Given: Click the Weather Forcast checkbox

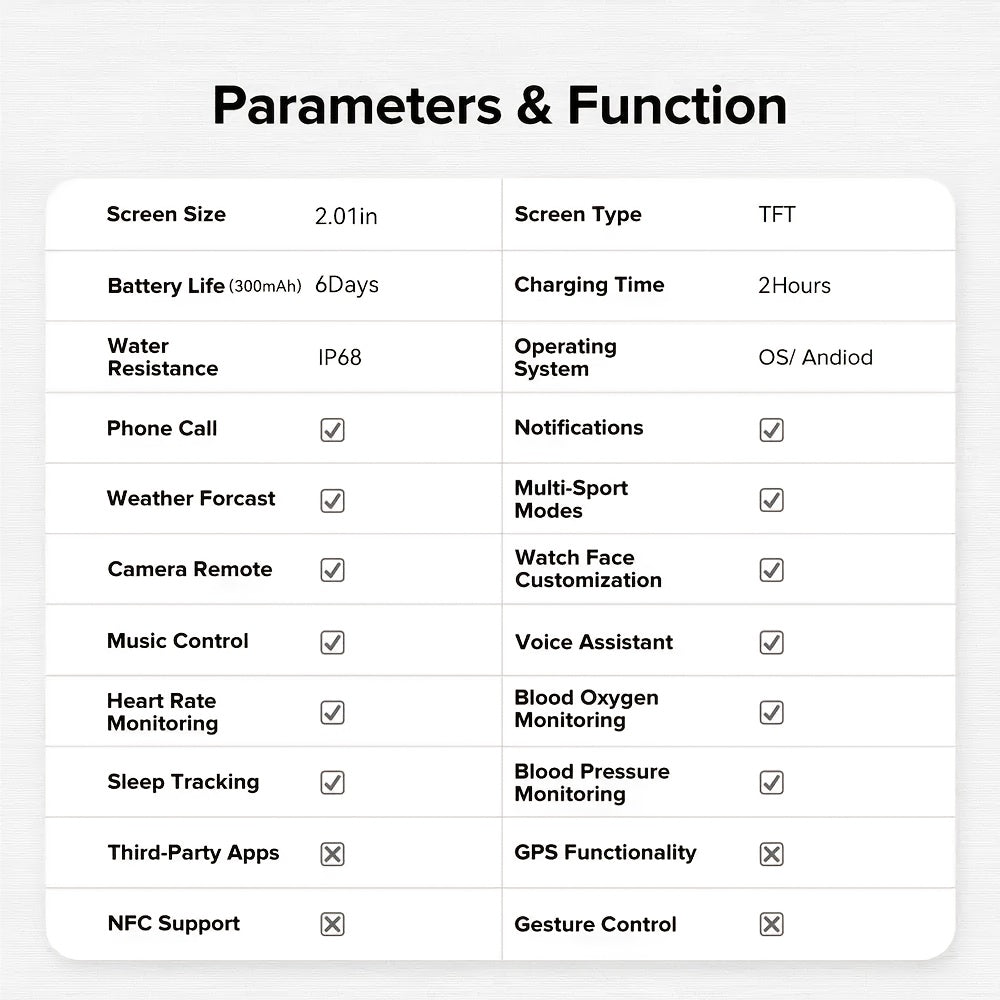Looking at the screenshot, I should 332,500.
